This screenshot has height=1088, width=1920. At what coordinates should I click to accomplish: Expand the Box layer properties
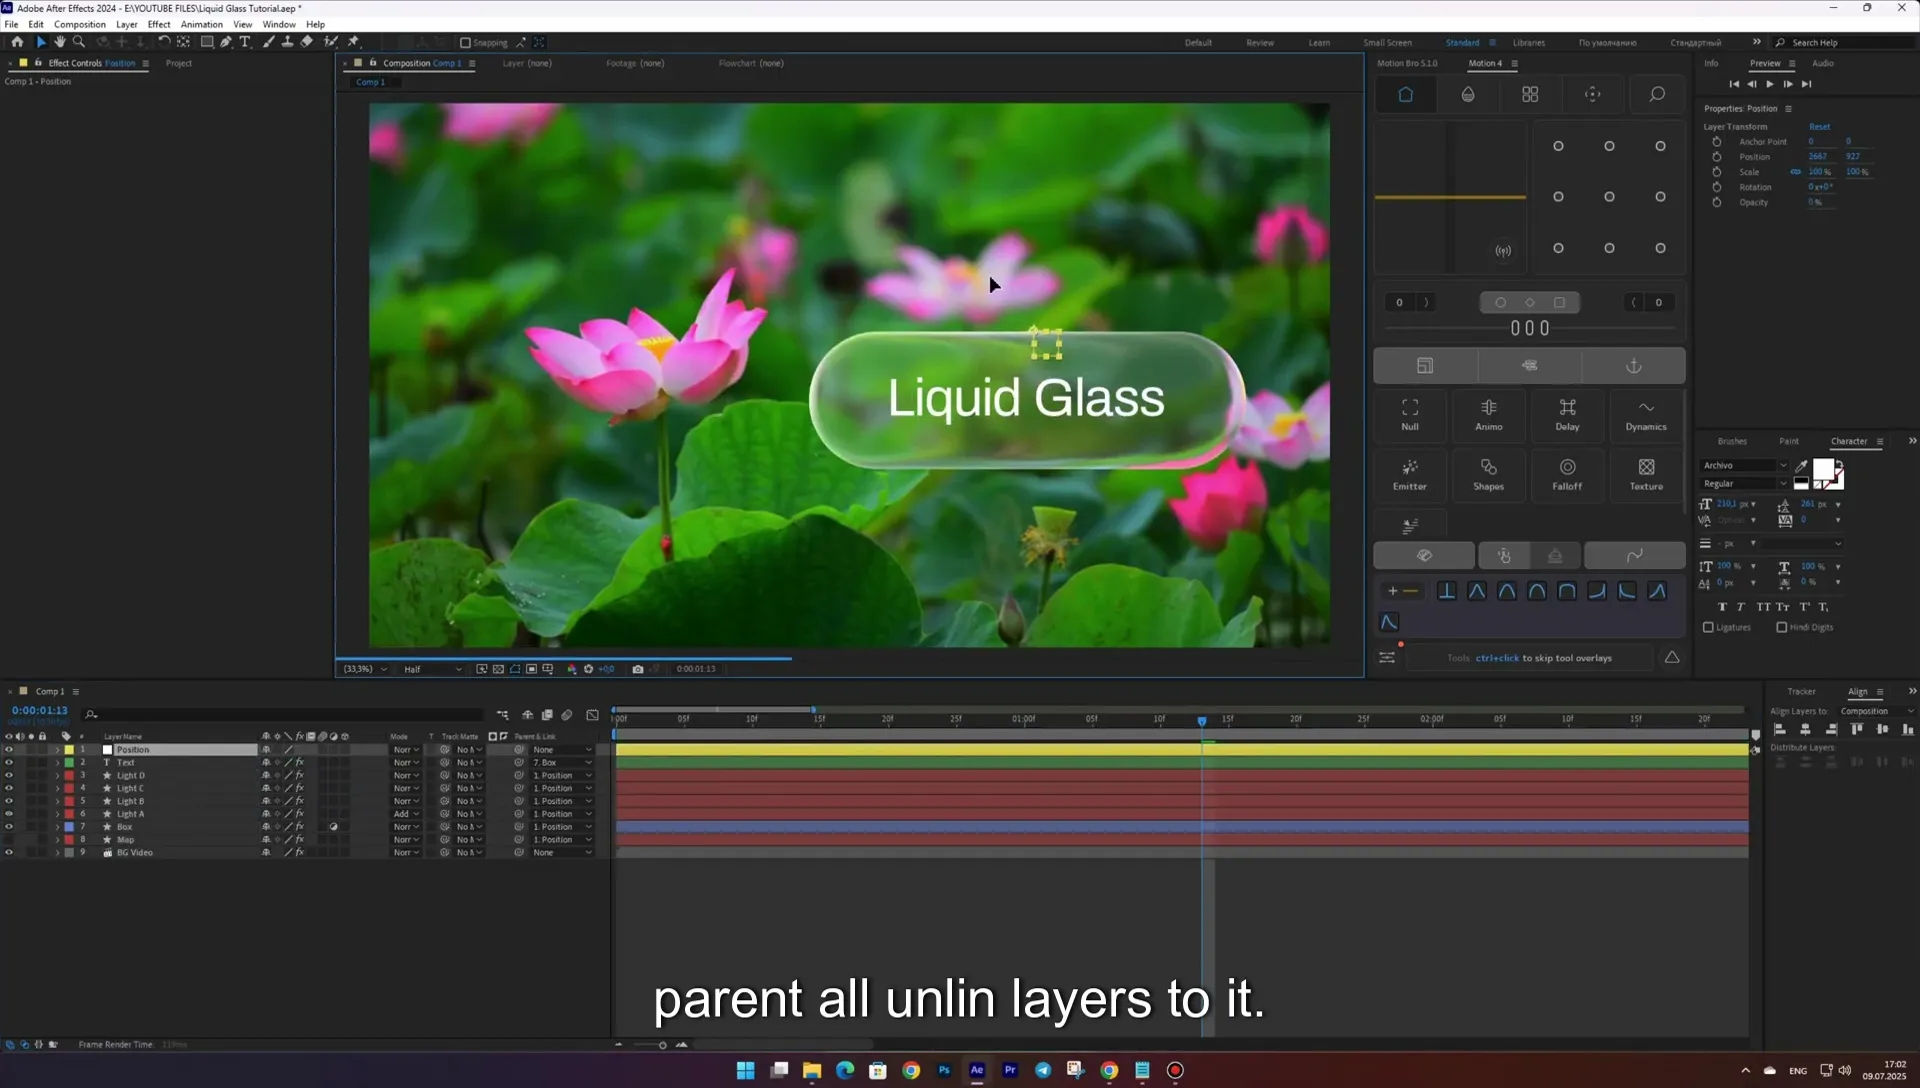(57, 827)
